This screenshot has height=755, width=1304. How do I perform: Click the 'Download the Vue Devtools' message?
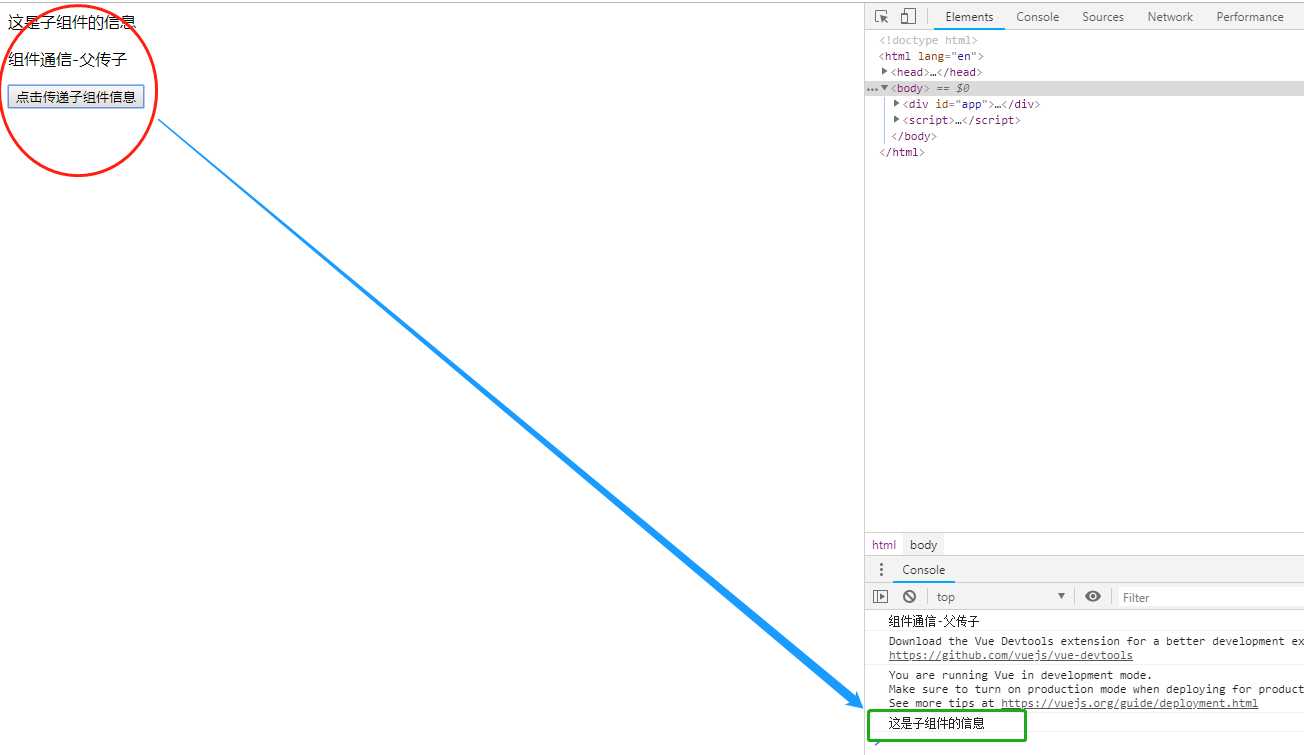pos(1096,641)
